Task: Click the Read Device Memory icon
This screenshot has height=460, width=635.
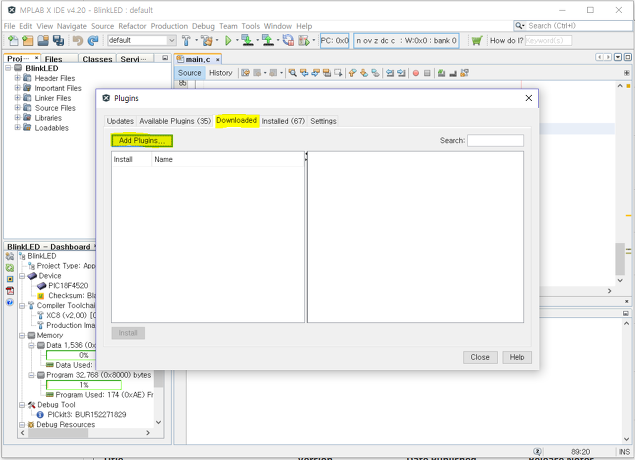Action: coord(268,40)
